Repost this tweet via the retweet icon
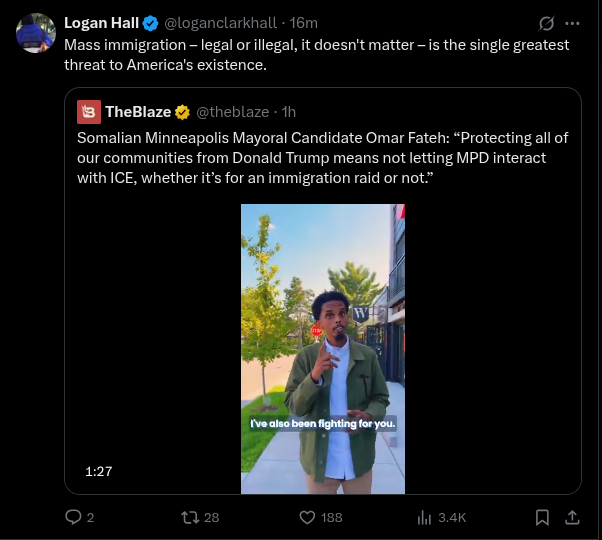 pos(190,517)
